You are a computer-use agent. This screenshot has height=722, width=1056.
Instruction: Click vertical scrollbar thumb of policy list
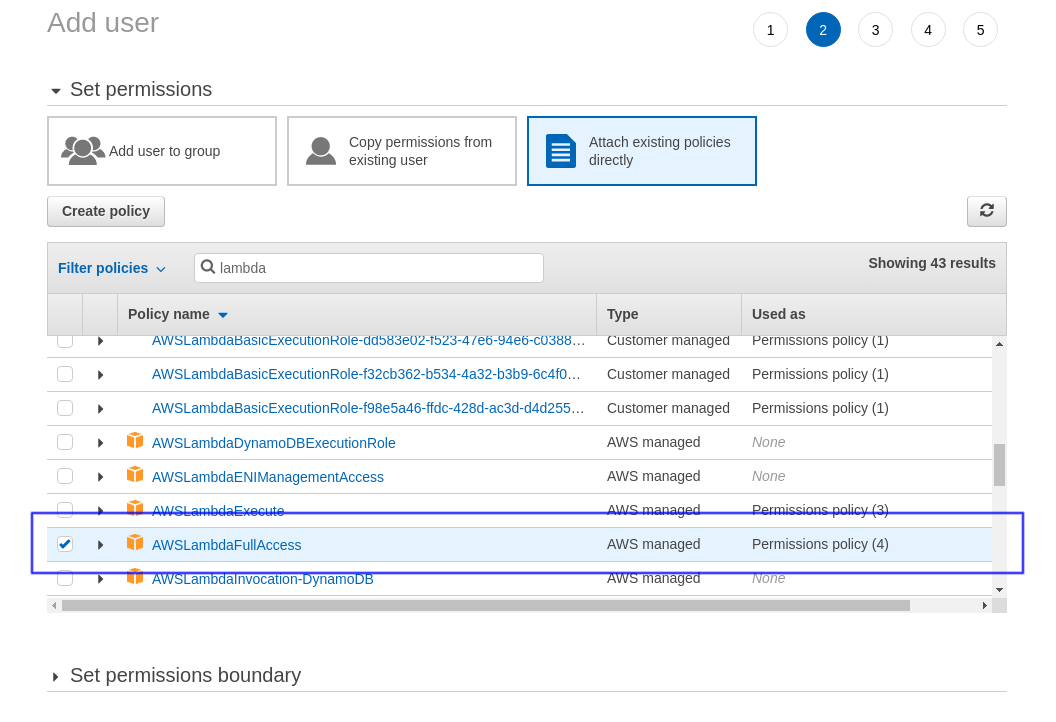[x=999, y=465]
